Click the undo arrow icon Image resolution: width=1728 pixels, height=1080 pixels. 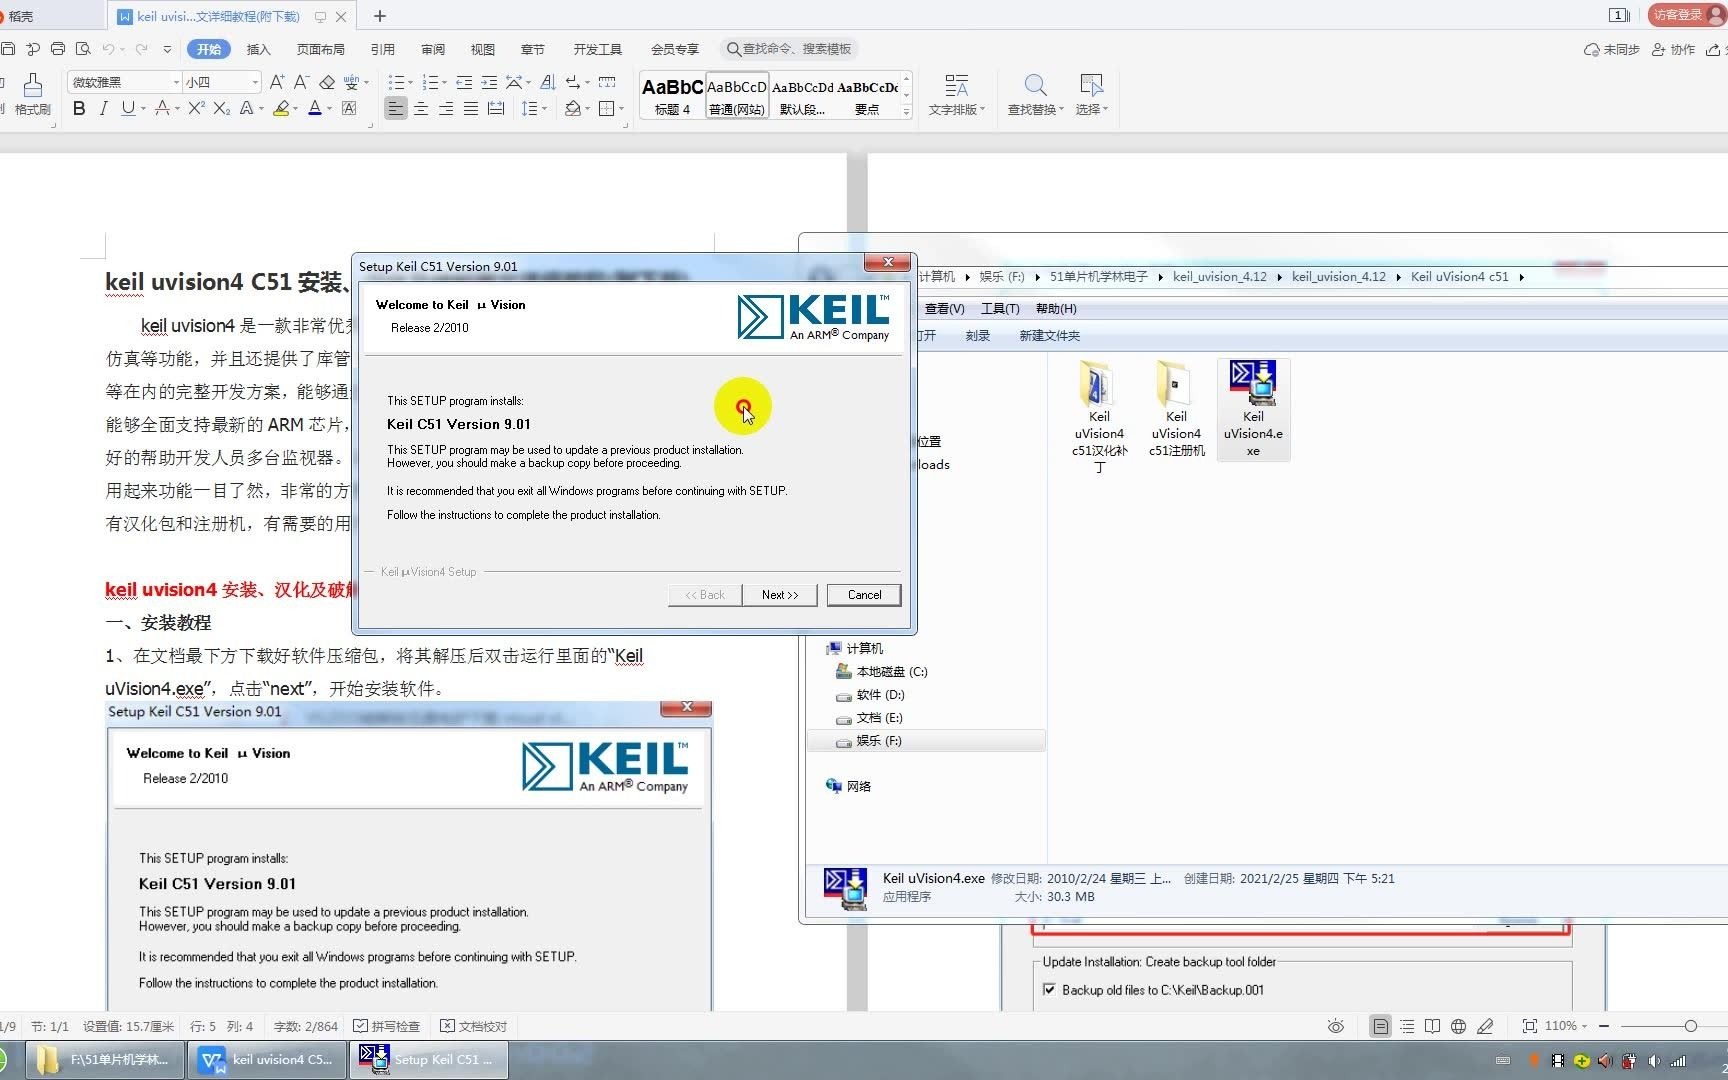click(108, 49)
